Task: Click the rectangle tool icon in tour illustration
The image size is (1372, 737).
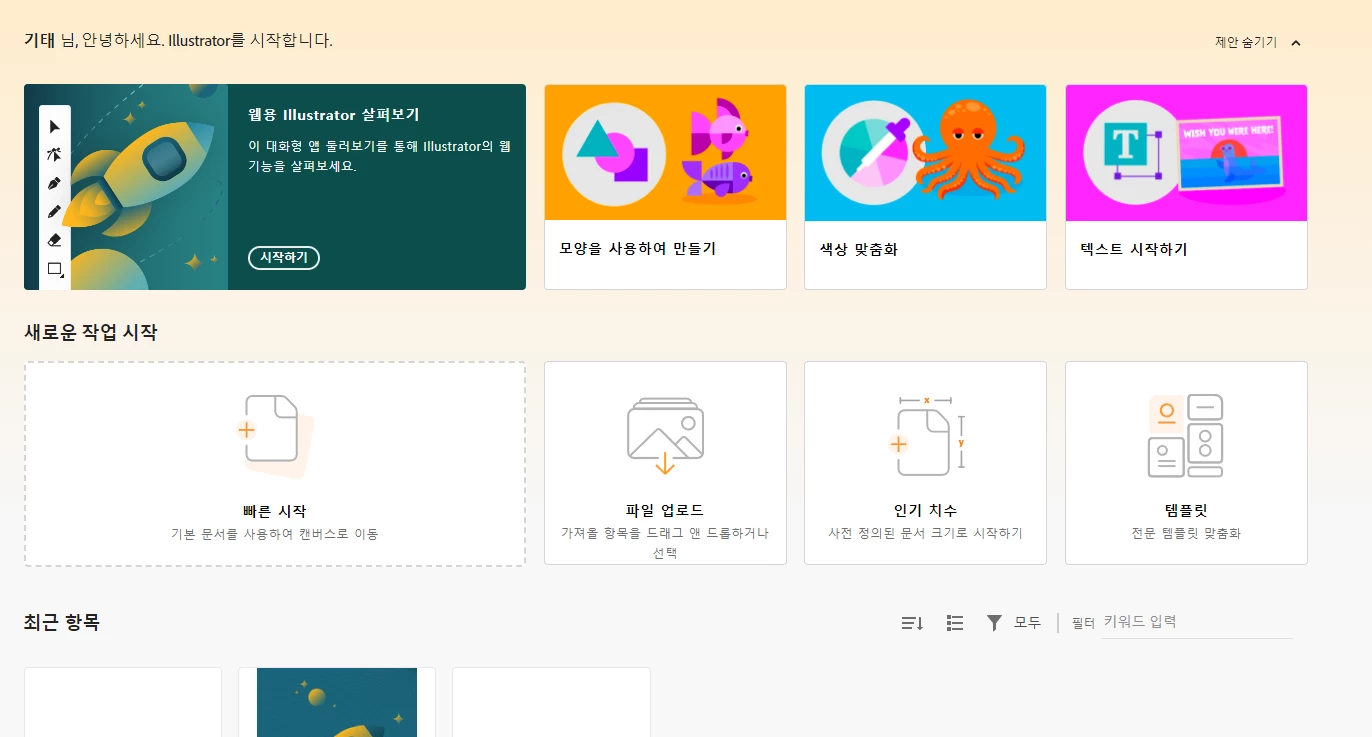Action: [55, 269]
